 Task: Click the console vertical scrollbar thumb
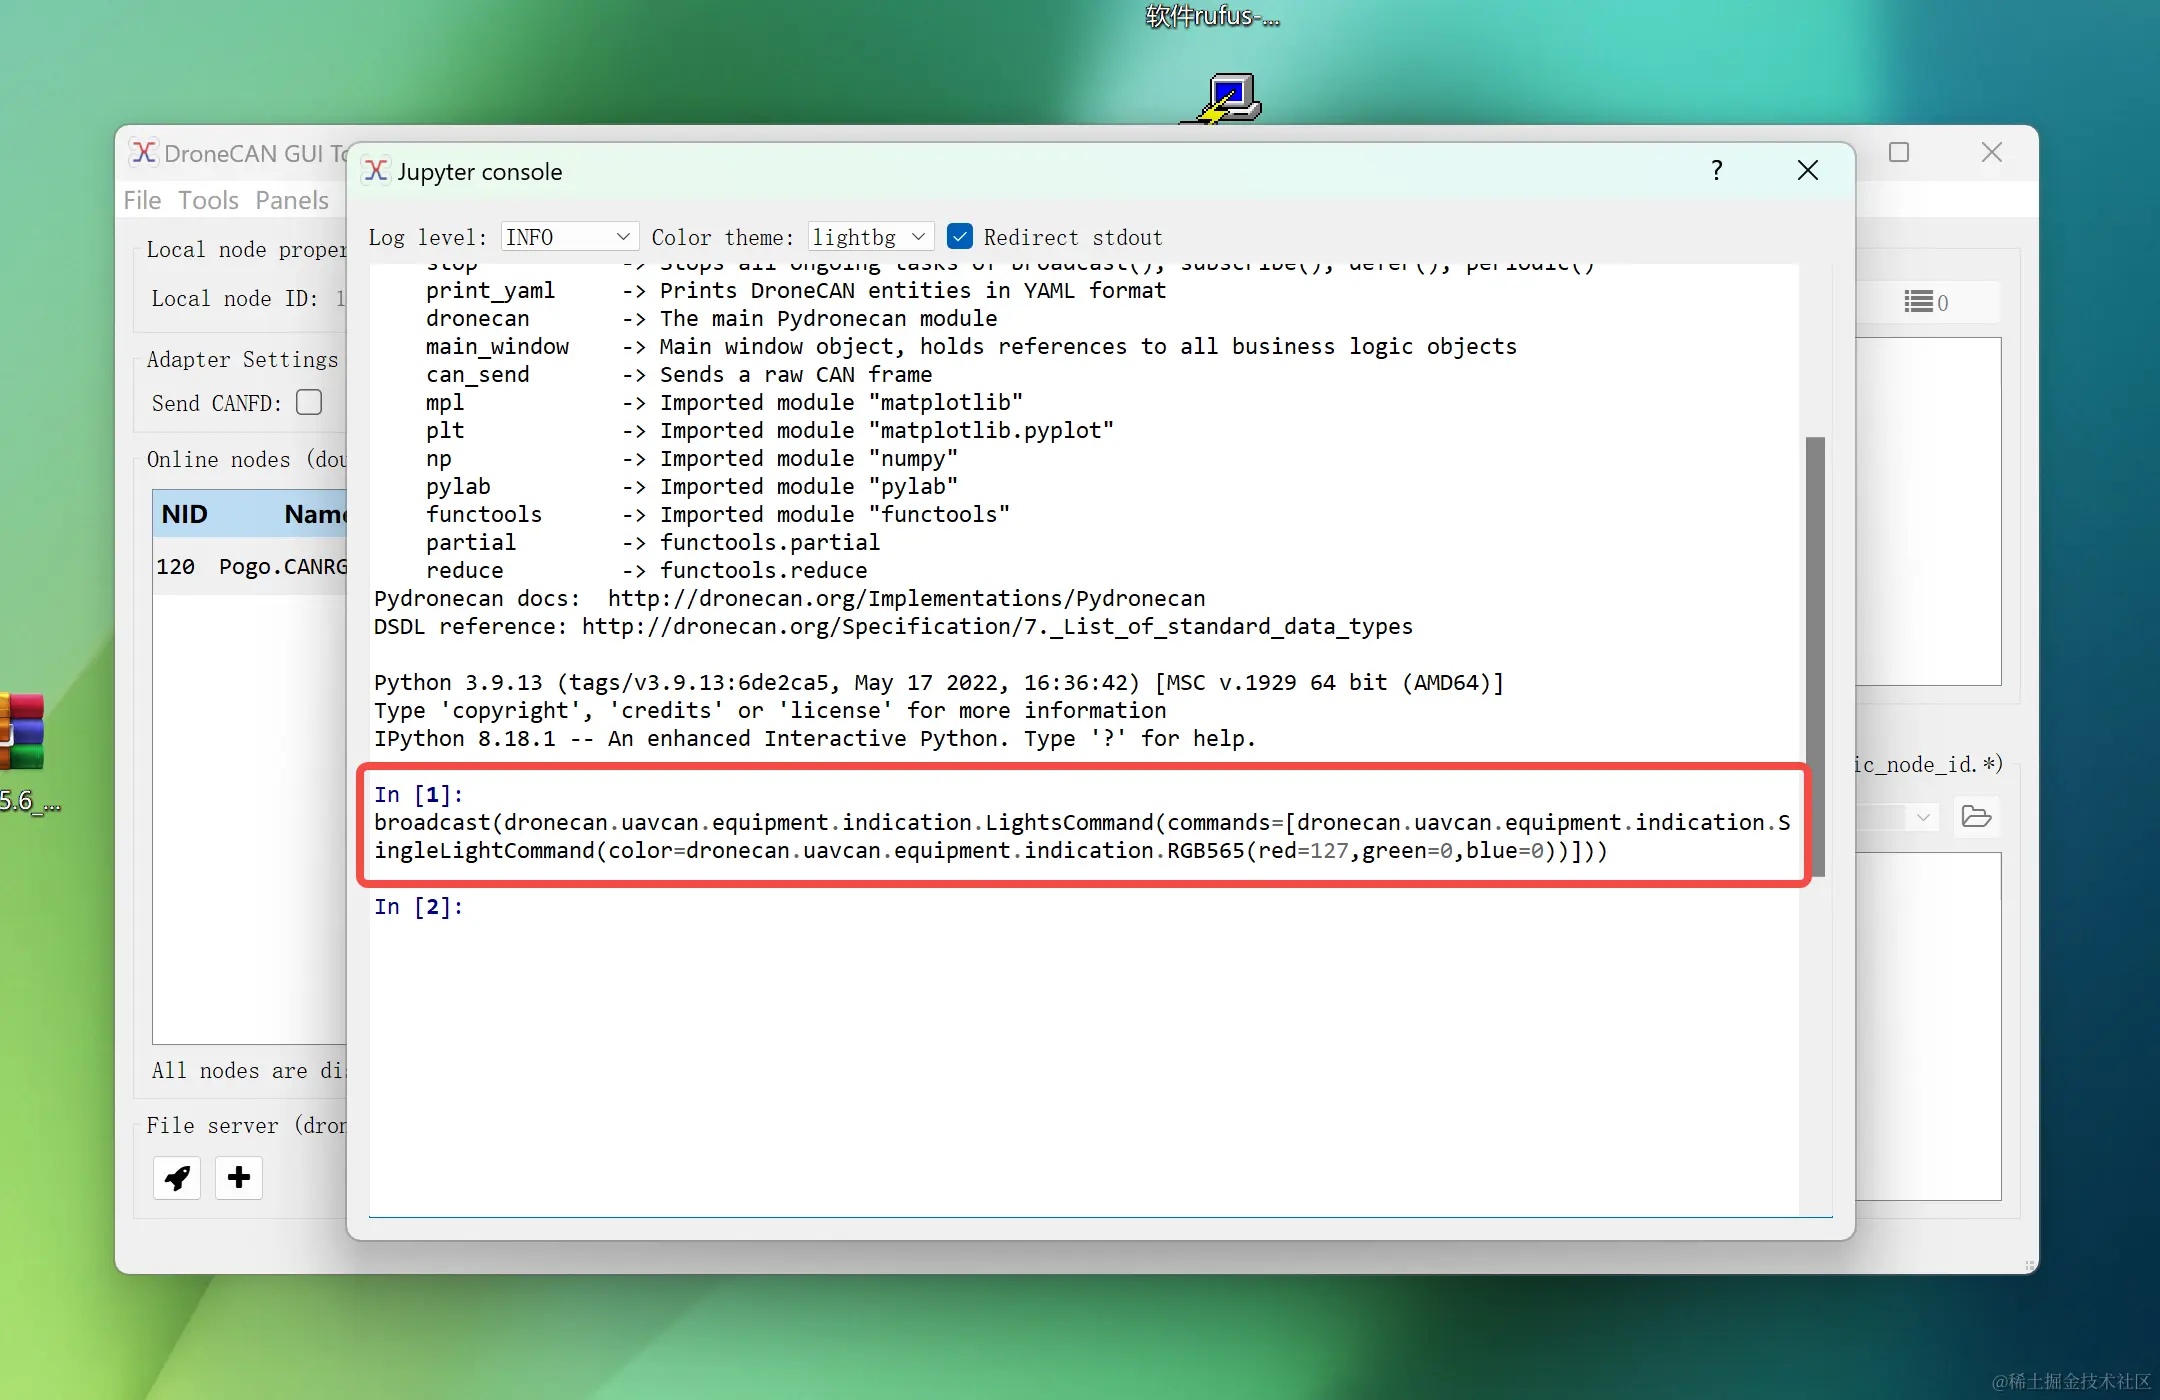[1814, 655]
